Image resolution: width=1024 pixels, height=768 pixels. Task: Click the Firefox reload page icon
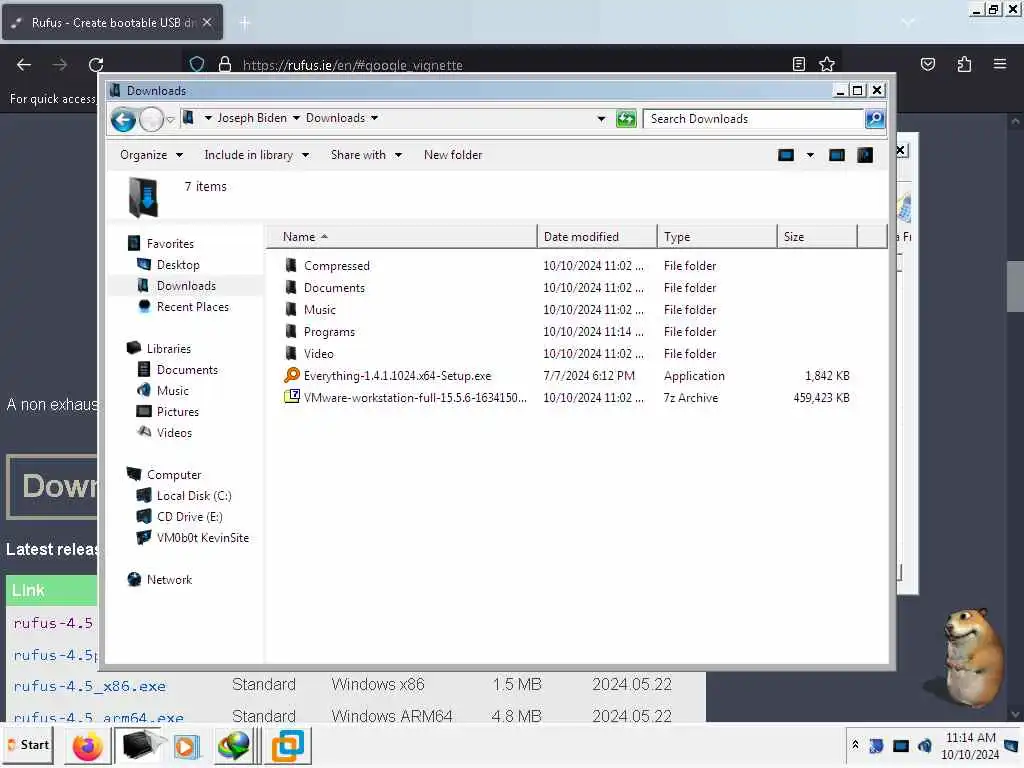click(x=96, y=65)
